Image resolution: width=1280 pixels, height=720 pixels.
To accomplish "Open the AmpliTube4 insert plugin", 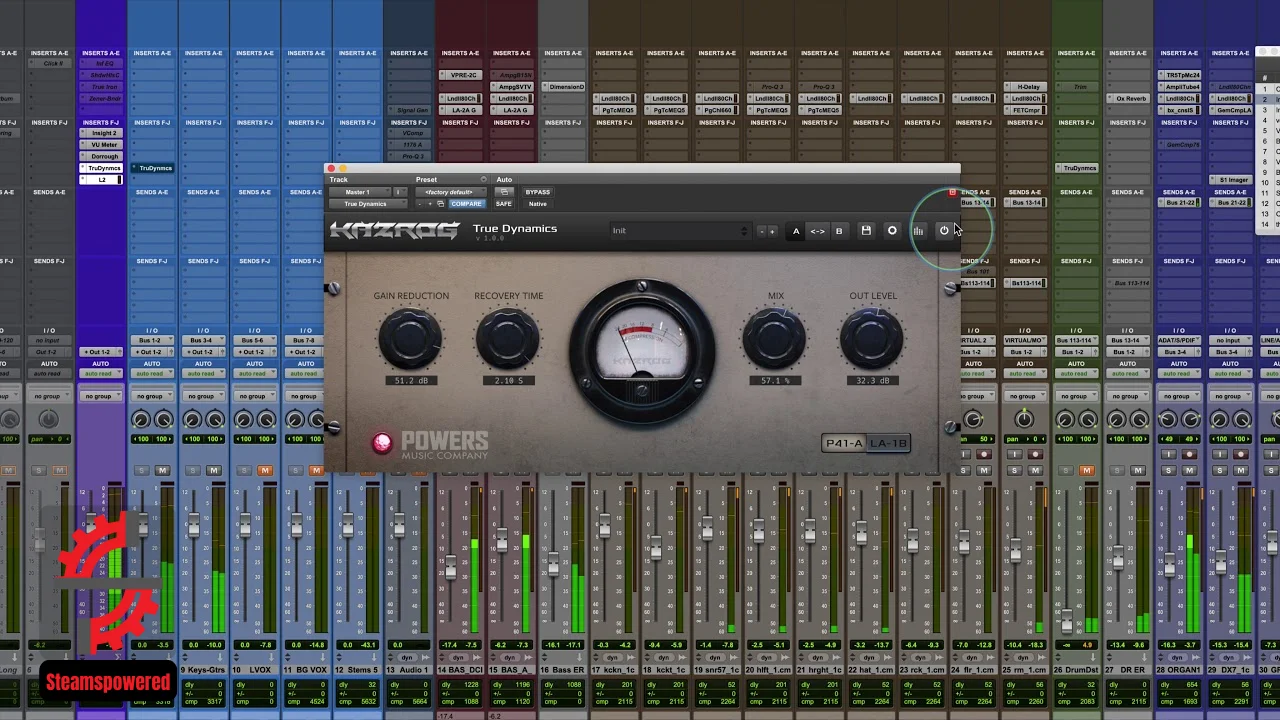I will click(x=1179, y=87).
